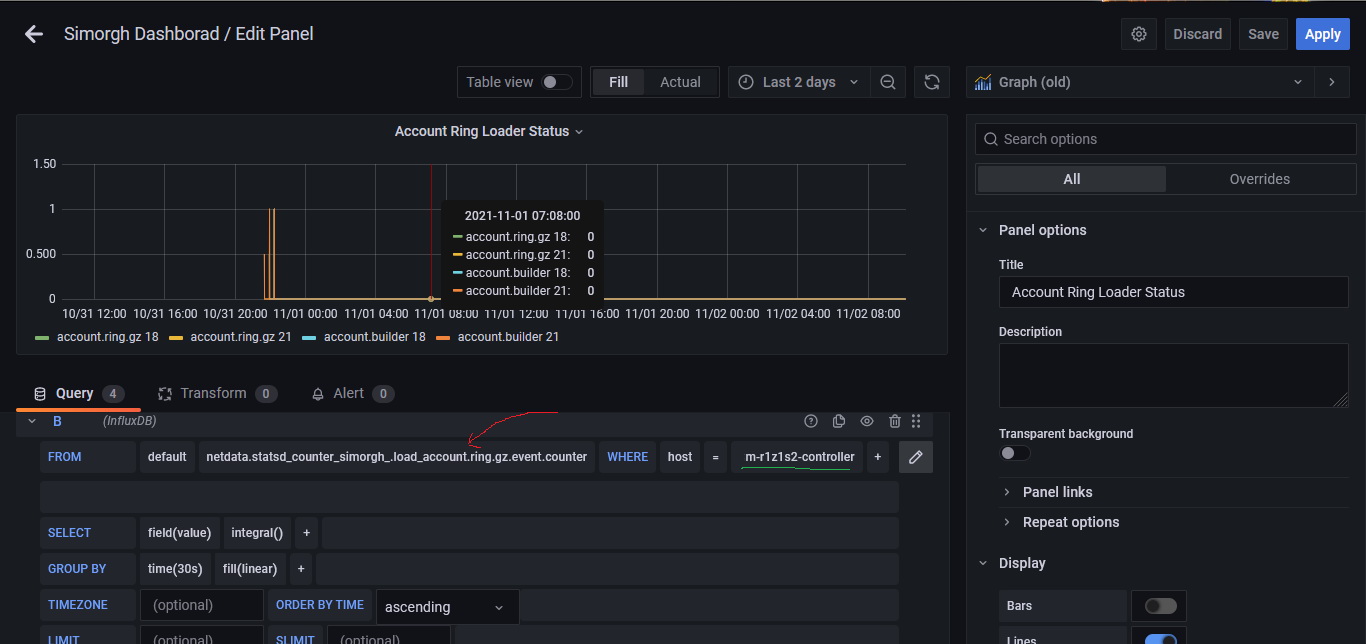
Task: Click the Discard button
Action: click(x=1197, y=34)
